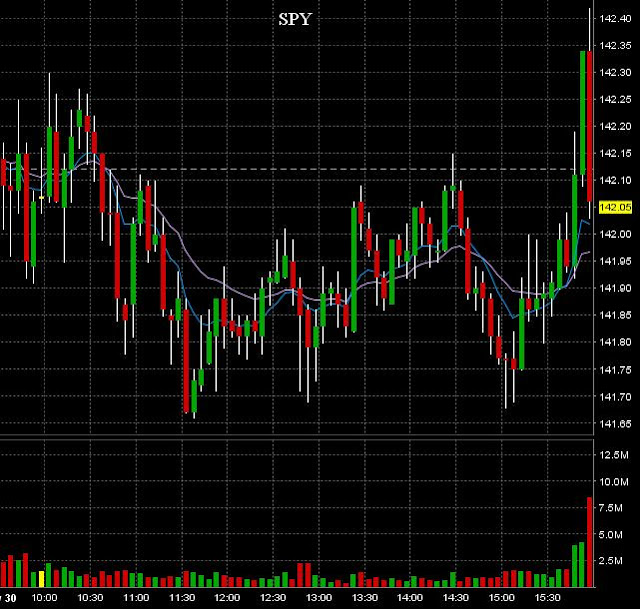Image resolution: width=640 pixels, height=609 pixels.
Task: Click the 141.90 price axis label
Action: tap(615, 288)
